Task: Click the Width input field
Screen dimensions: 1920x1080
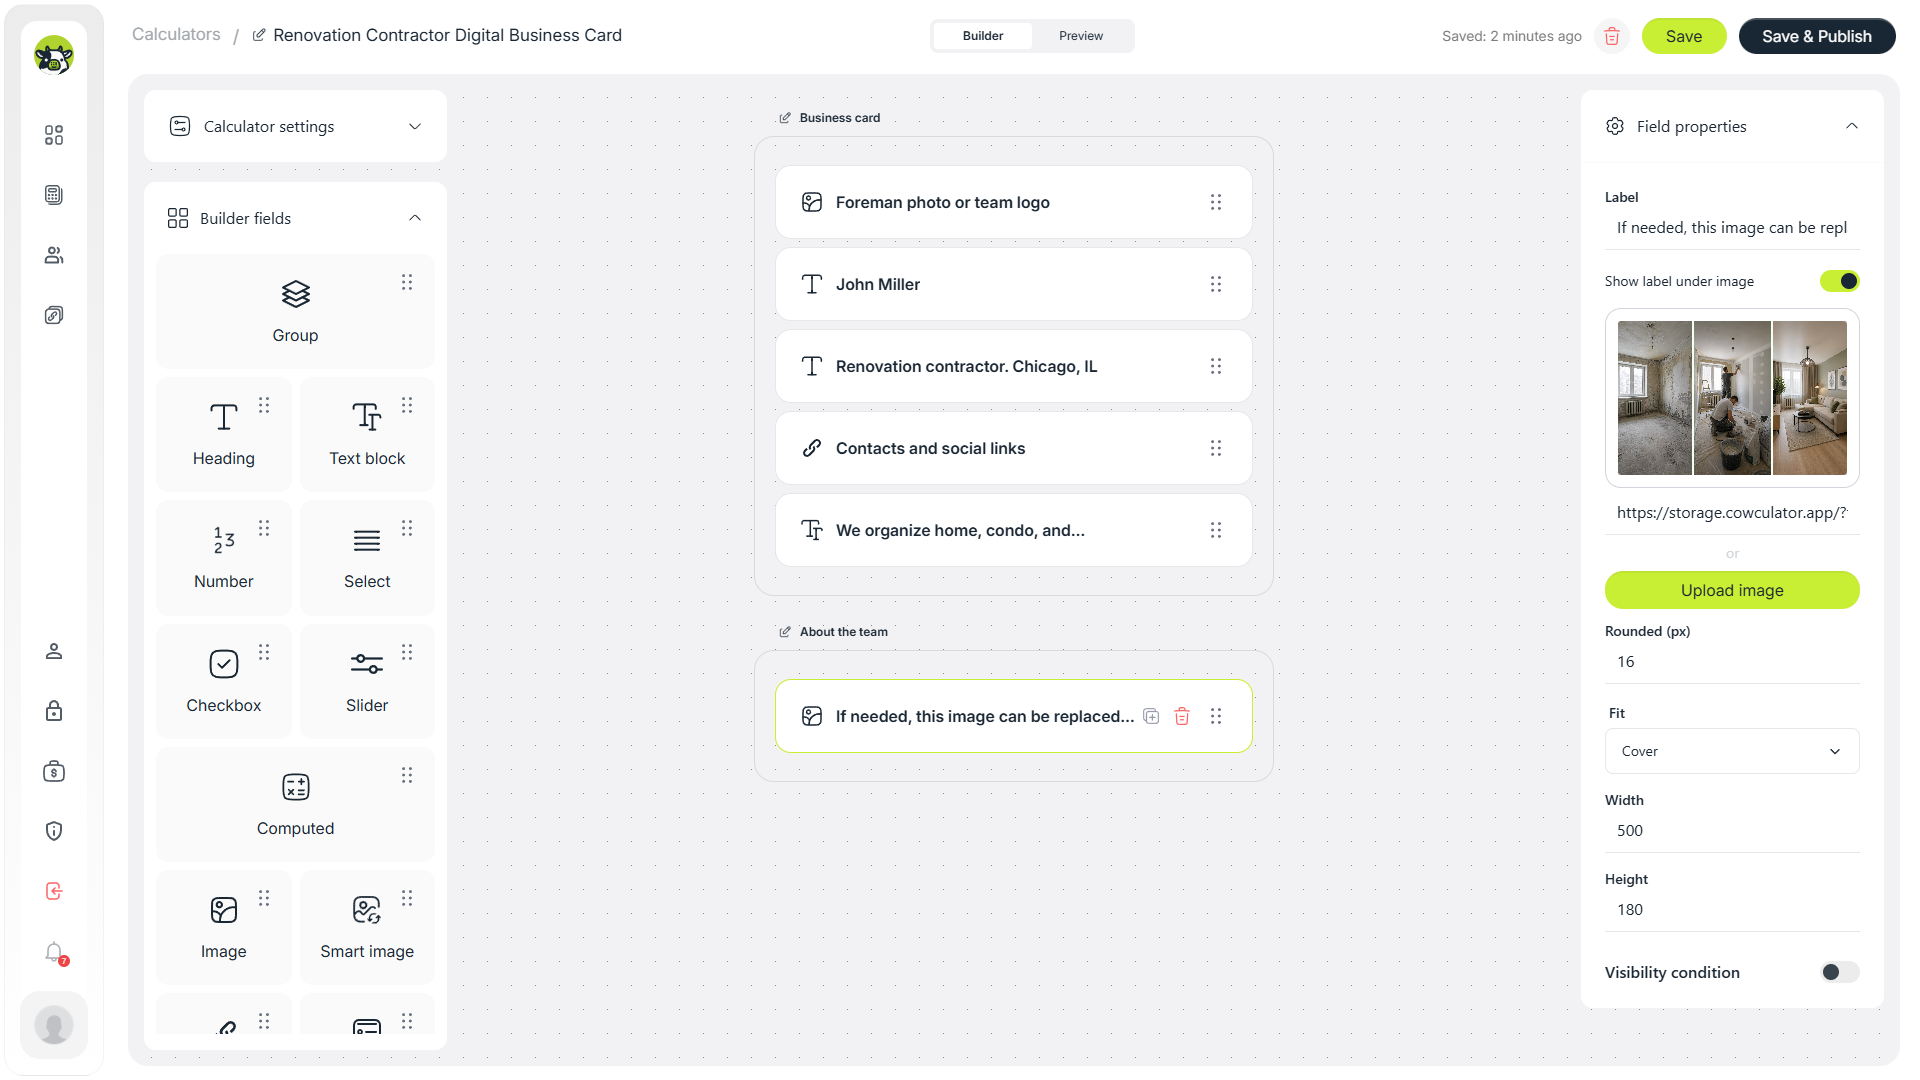Action: click(1732, 831)
